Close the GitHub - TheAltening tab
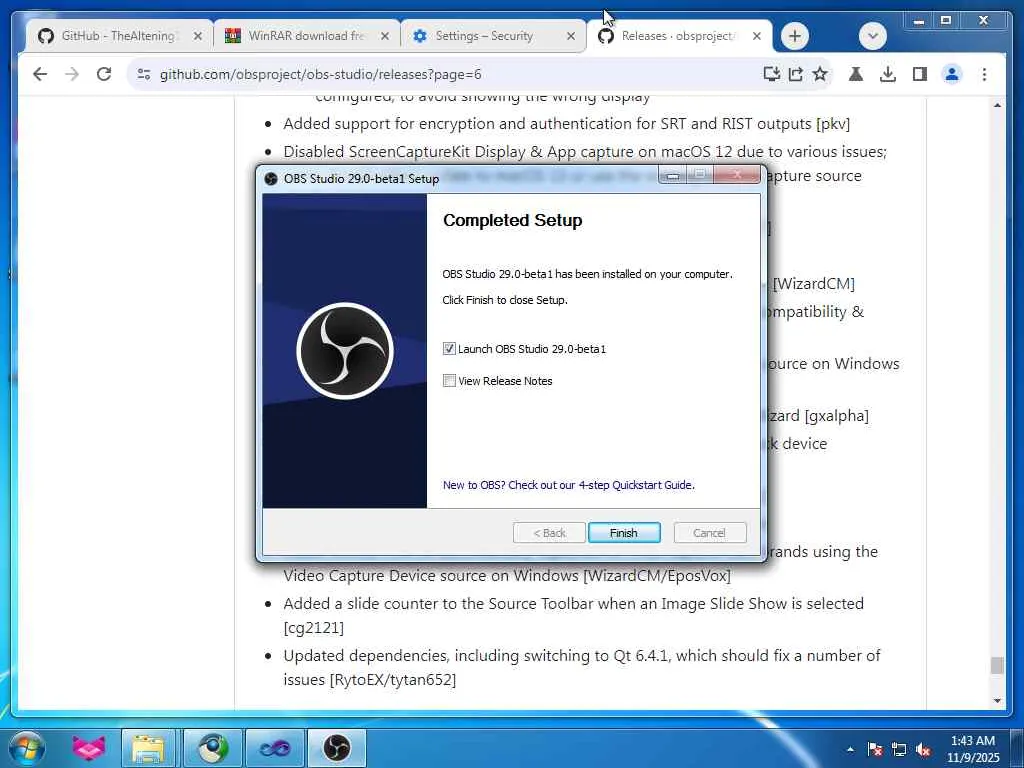Image resolution: width=1024 pixels, height=768 pixels. click(198, 36)
